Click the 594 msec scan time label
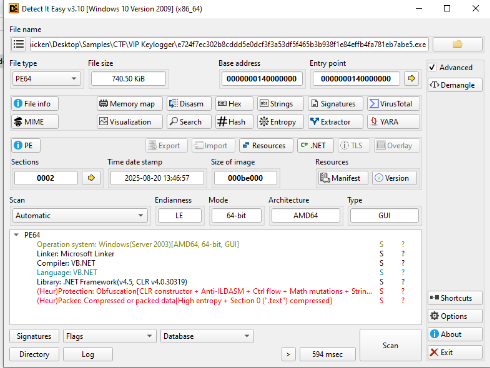 pyautogui.click(x=328, y=354)
